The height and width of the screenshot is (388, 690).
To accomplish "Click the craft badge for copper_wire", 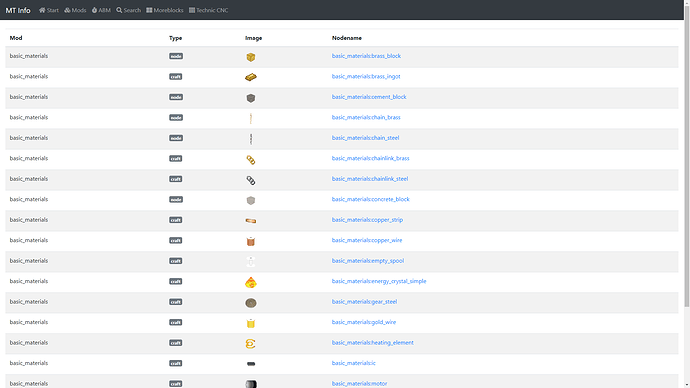I will (176, 241).
